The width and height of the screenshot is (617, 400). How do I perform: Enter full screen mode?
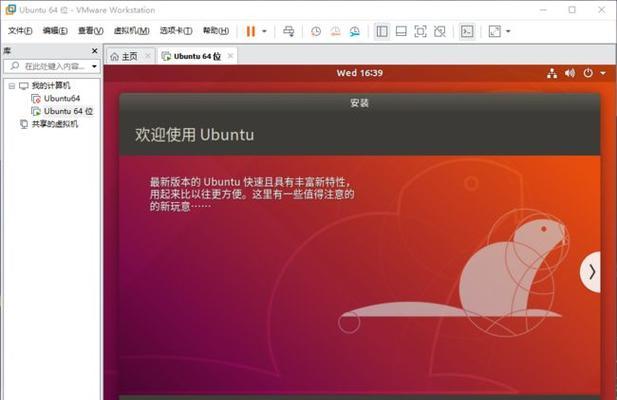point(420,31)
